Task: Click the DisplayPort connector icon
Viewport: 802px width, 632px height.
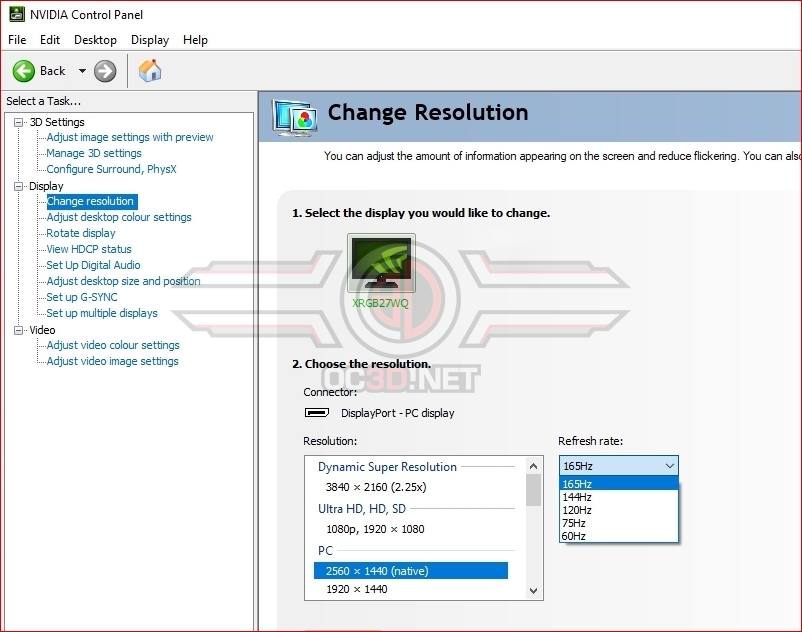Action: click(x=317, y=413)
